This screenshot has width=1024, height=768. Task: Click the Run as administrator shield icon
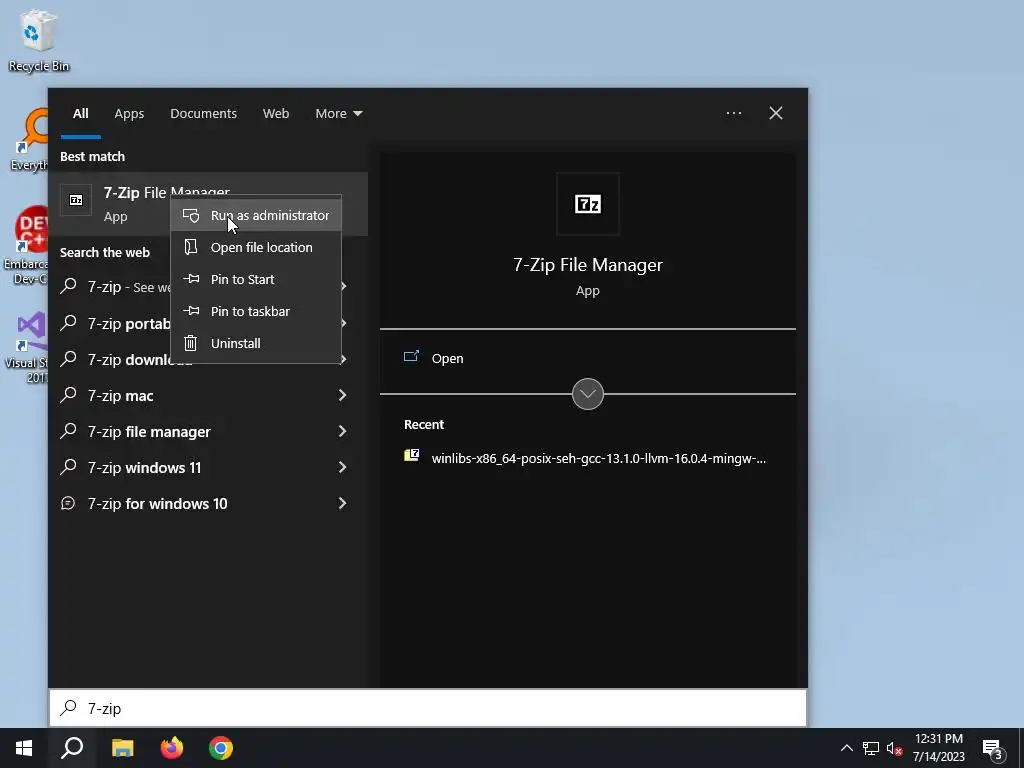point(191,216)
